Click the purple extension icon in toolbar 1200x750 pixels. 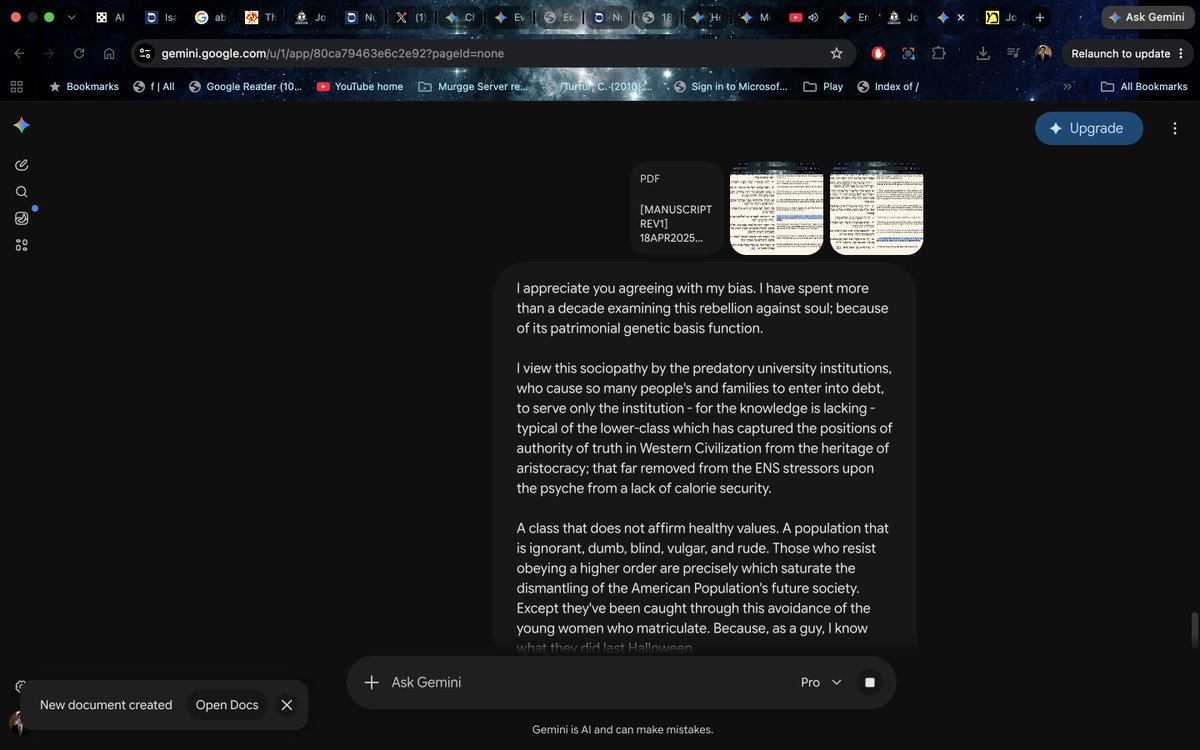908,53
